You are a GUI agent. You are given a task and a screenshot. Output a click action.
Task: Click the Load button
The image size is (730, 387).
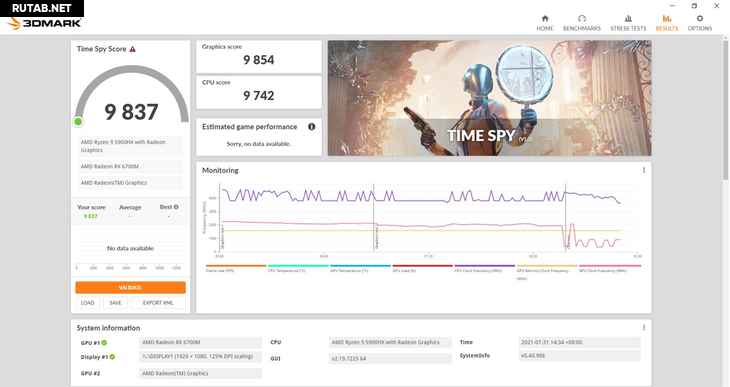pos(88,303)
